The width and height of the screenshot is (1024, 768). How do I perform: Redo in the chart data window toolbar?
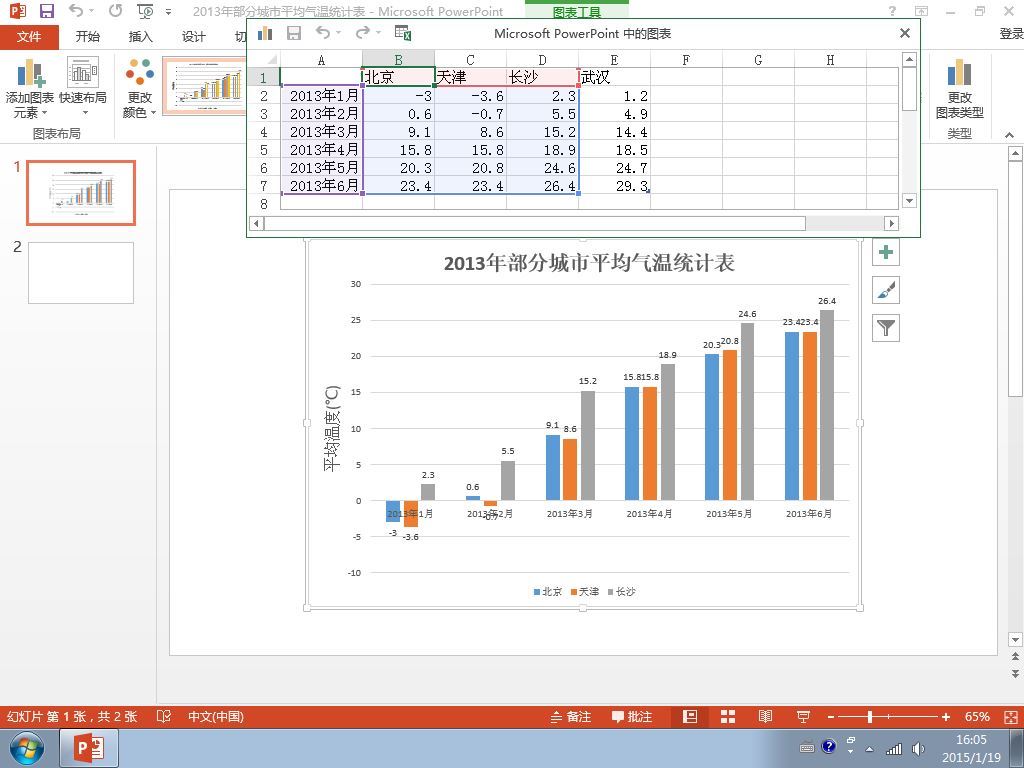coord(362,33)
